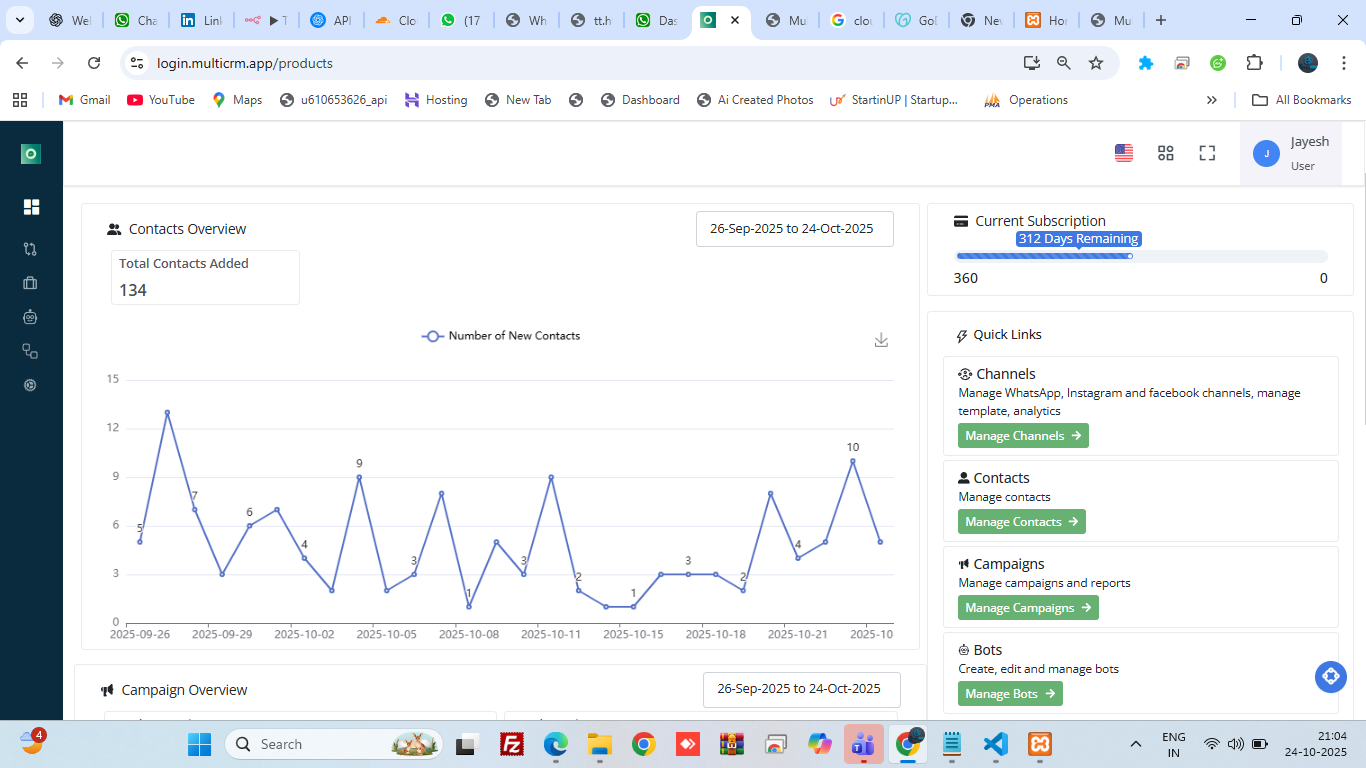Open the Campaign Overview date range selector

801,689
